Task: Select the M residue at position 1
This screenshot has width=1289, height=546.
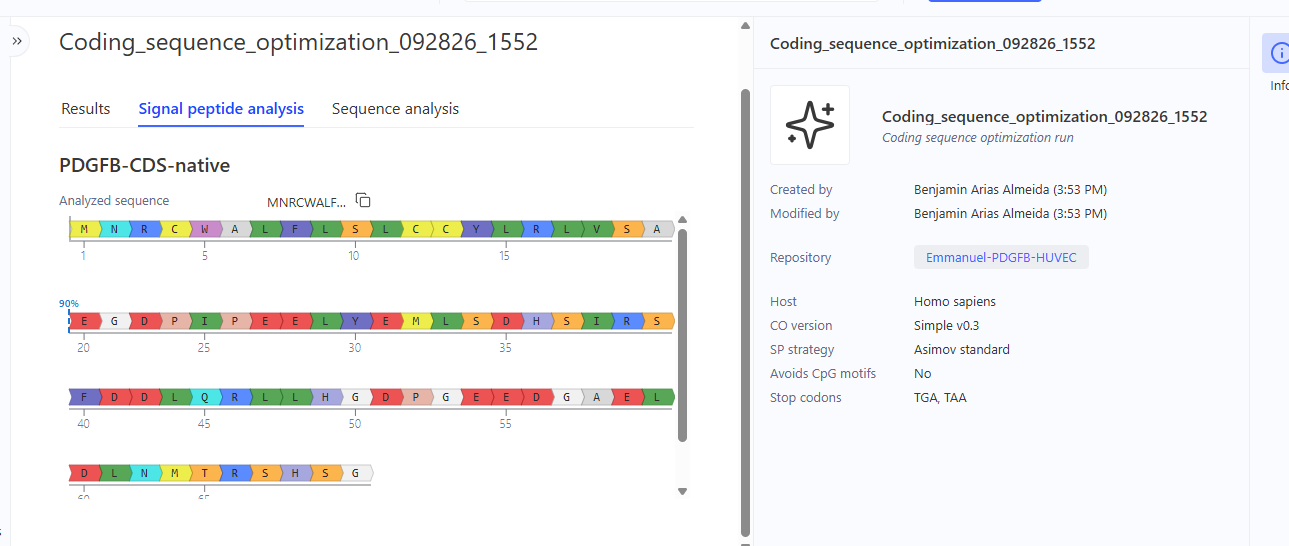Action: click(x=84, y=229)
